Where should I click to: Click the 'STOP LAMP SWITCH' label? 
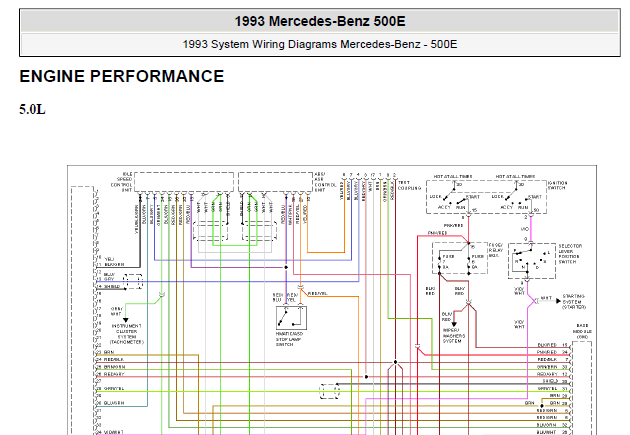pyautogui.click(x=288, y=339)
